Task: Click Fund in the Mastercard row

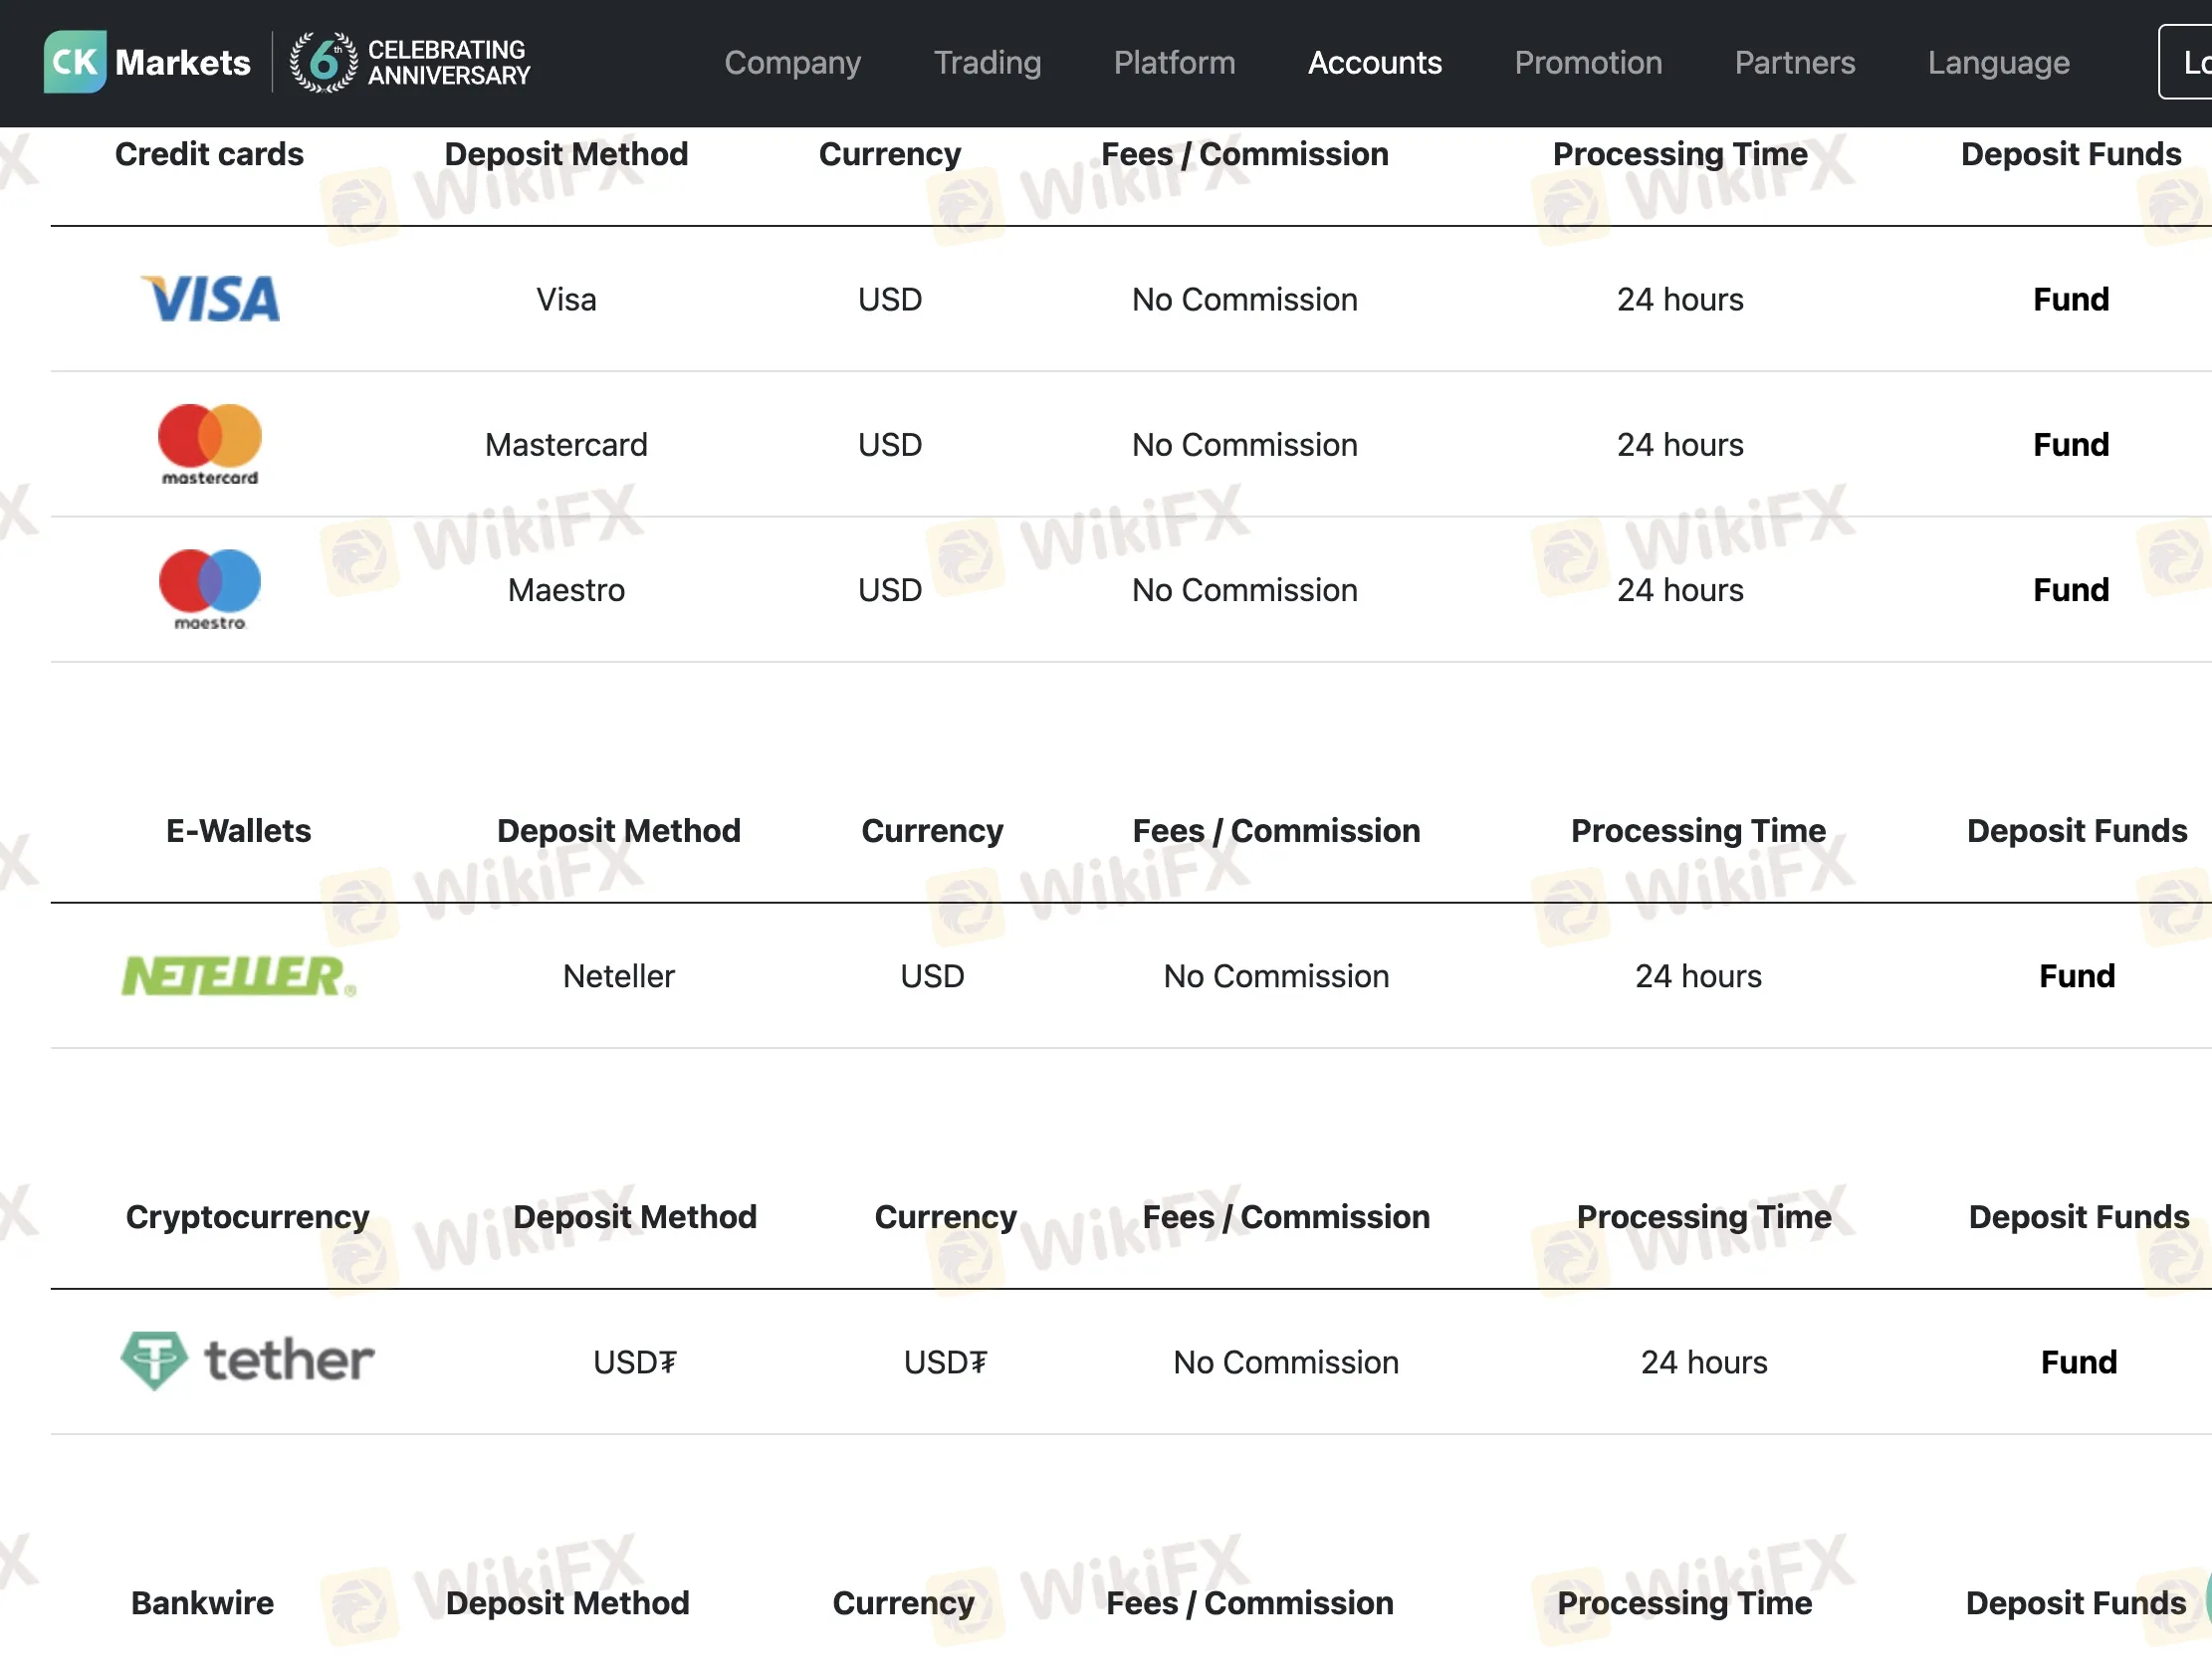Action: click(2070, 445)
